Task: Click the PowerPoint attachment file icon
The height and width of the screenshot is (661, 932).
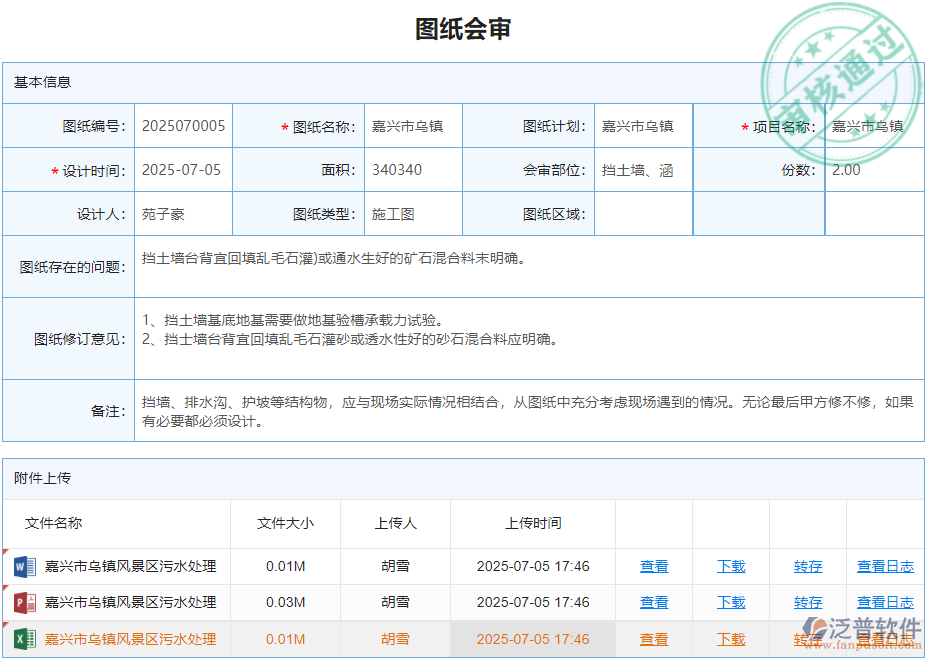Action: (x=23, y=602)
